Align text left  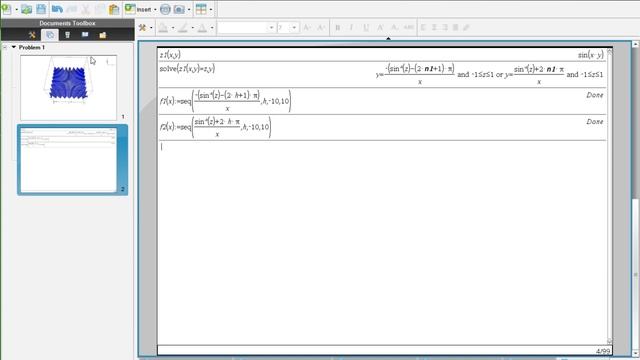click(x=423, y=28)
